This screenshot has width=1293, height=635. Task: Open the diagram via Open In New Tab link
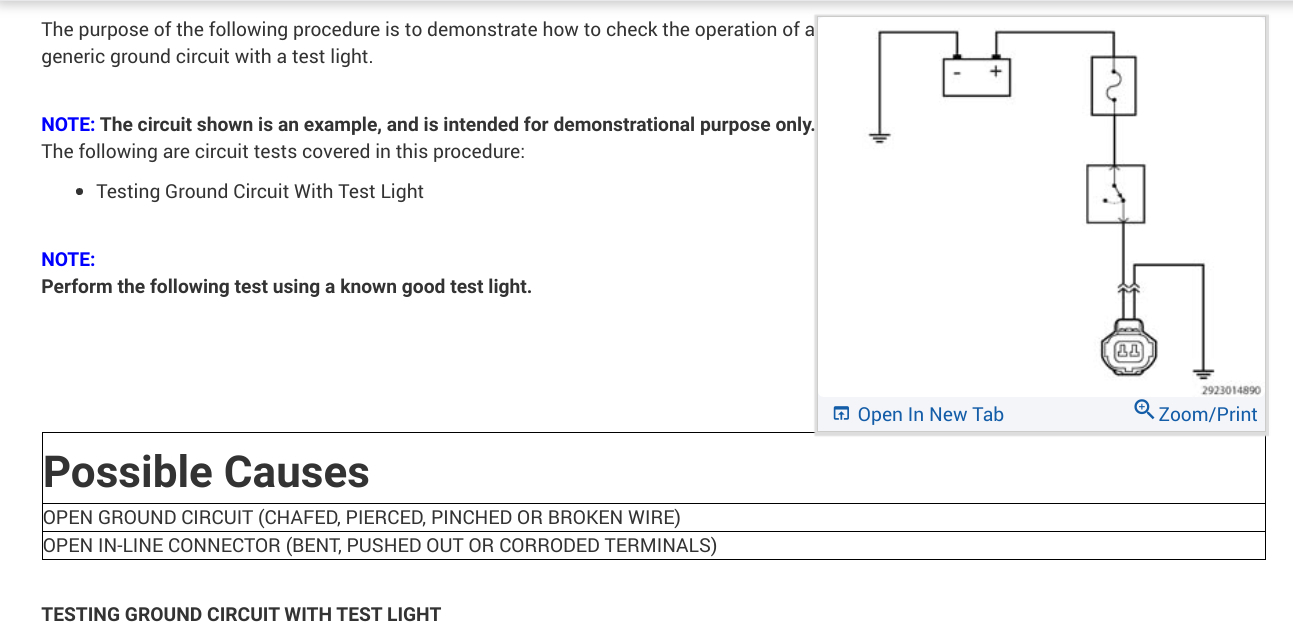(930, 414)
